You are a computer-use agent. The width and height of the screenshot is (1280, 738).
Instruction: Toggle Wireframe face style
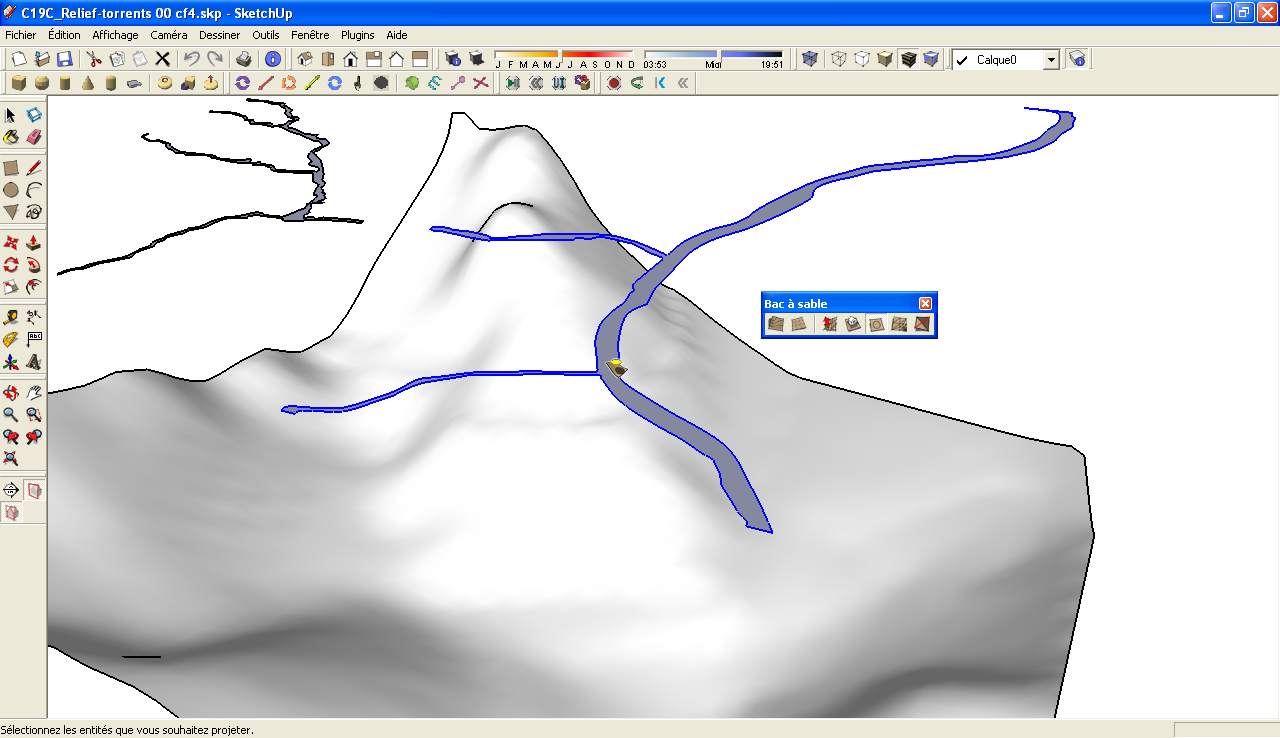tap(839, 59)
